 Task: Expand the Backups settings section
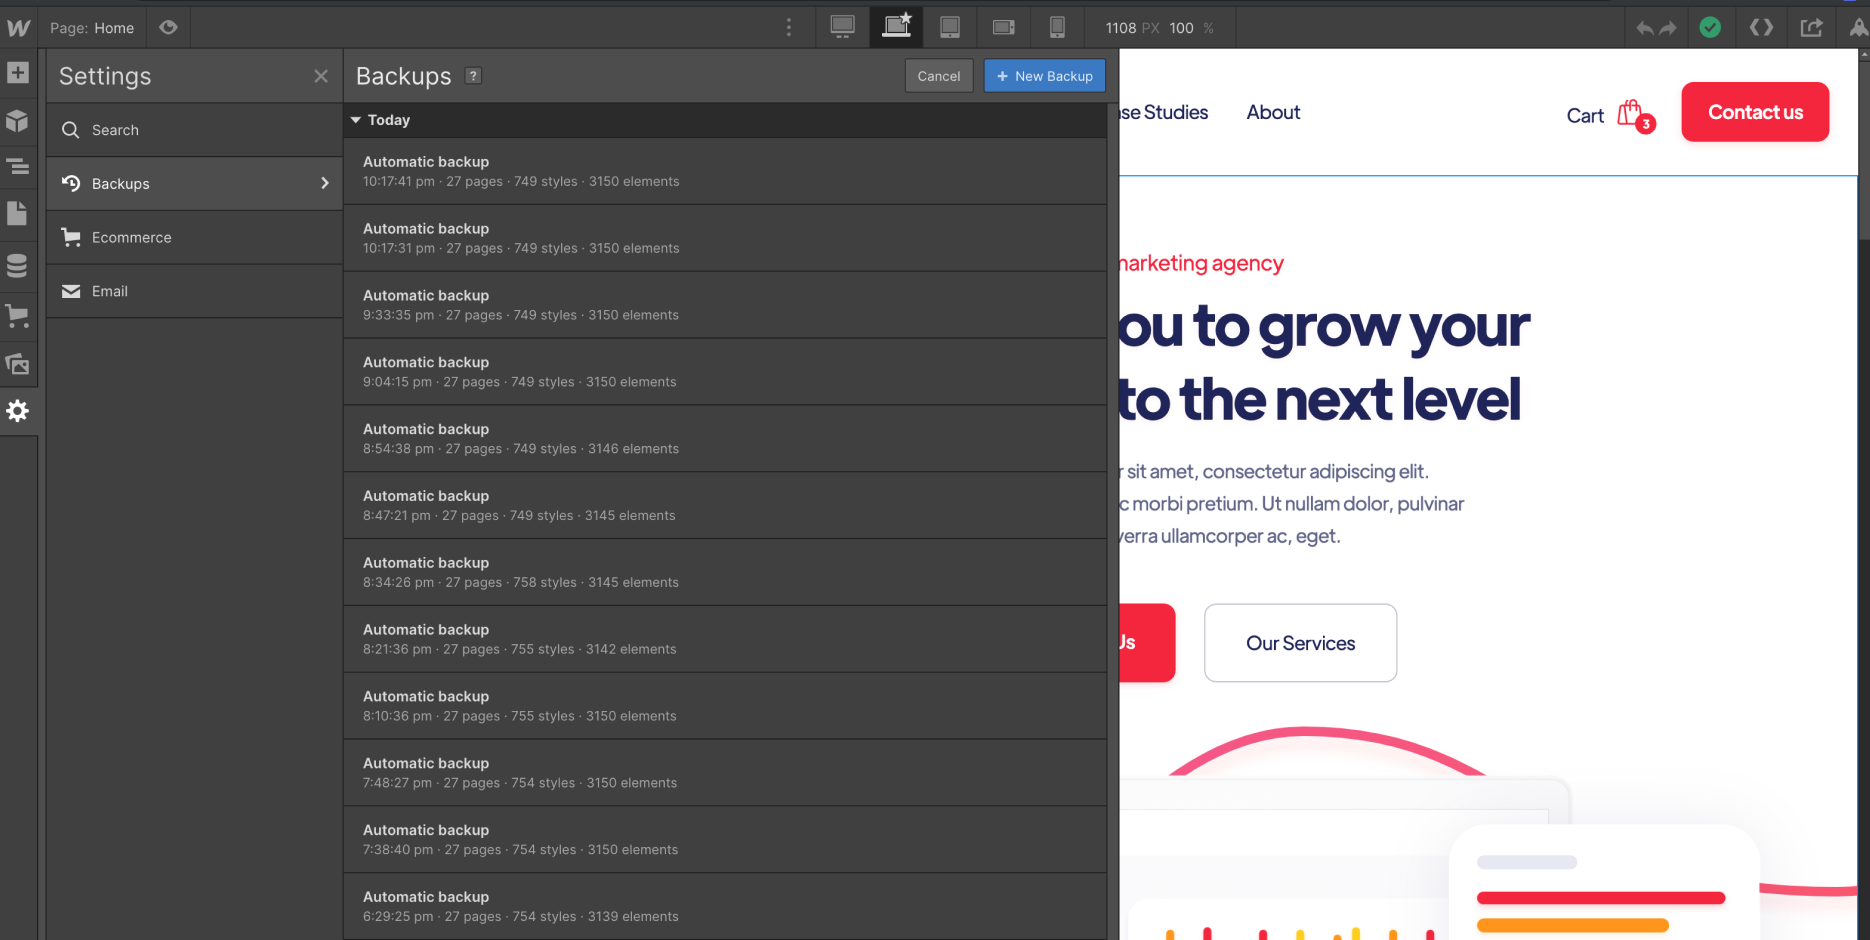[x=194, y=183]
